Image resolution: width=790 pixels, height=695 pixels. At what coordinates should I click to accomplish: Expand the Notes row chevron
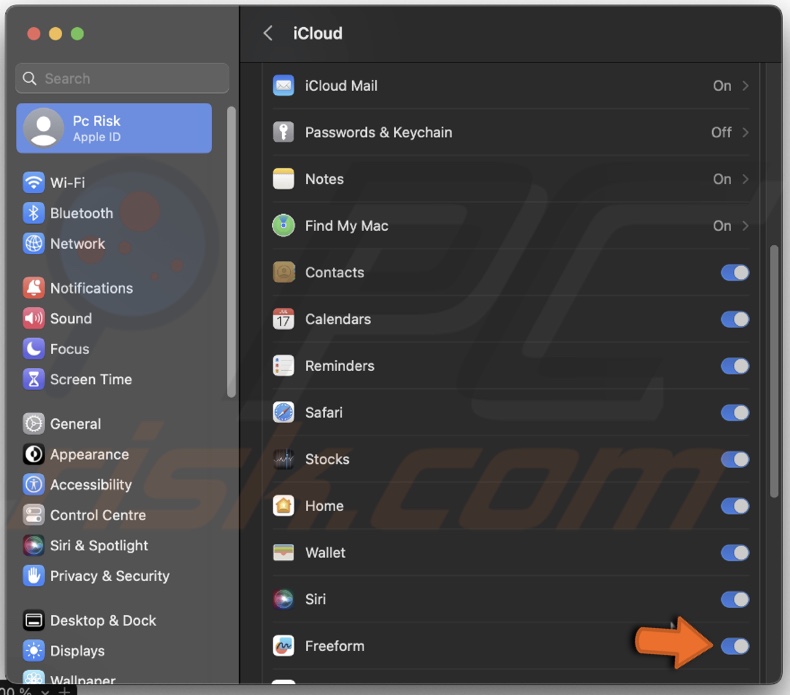point(745,179)
